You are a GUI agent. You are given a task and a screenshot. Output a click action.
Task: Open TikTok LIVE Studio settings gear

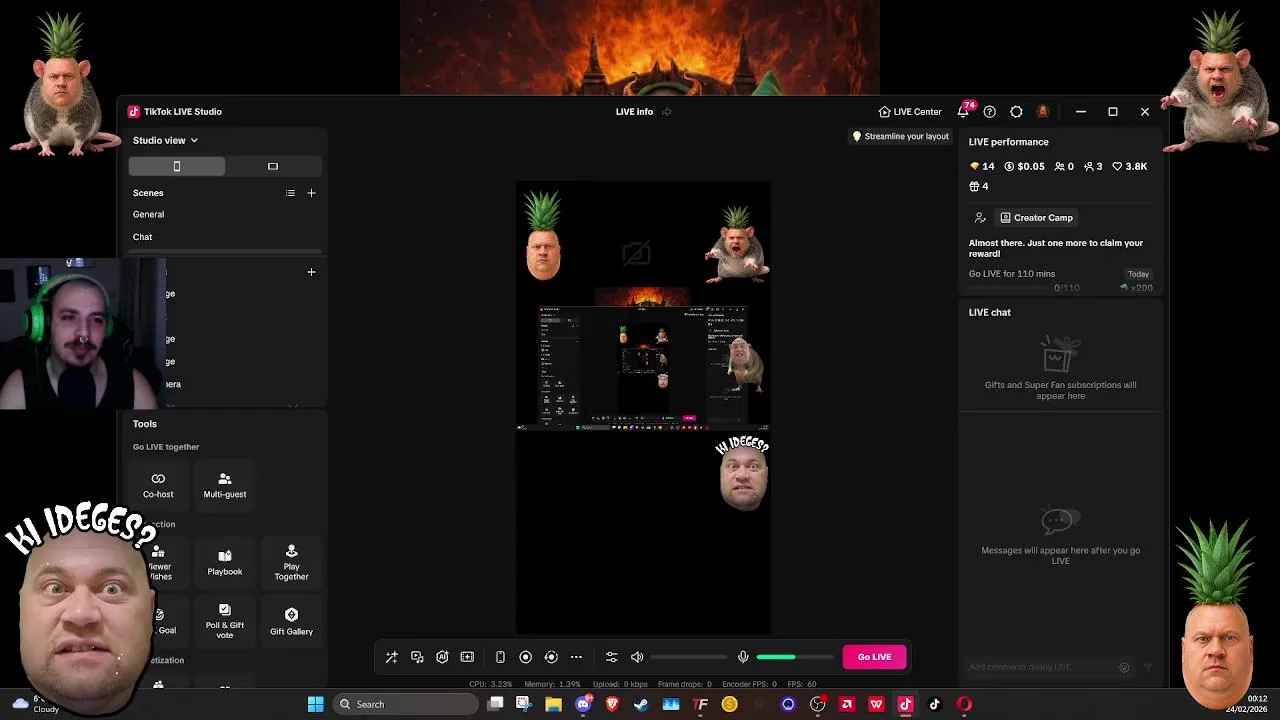coord(1016,112)
